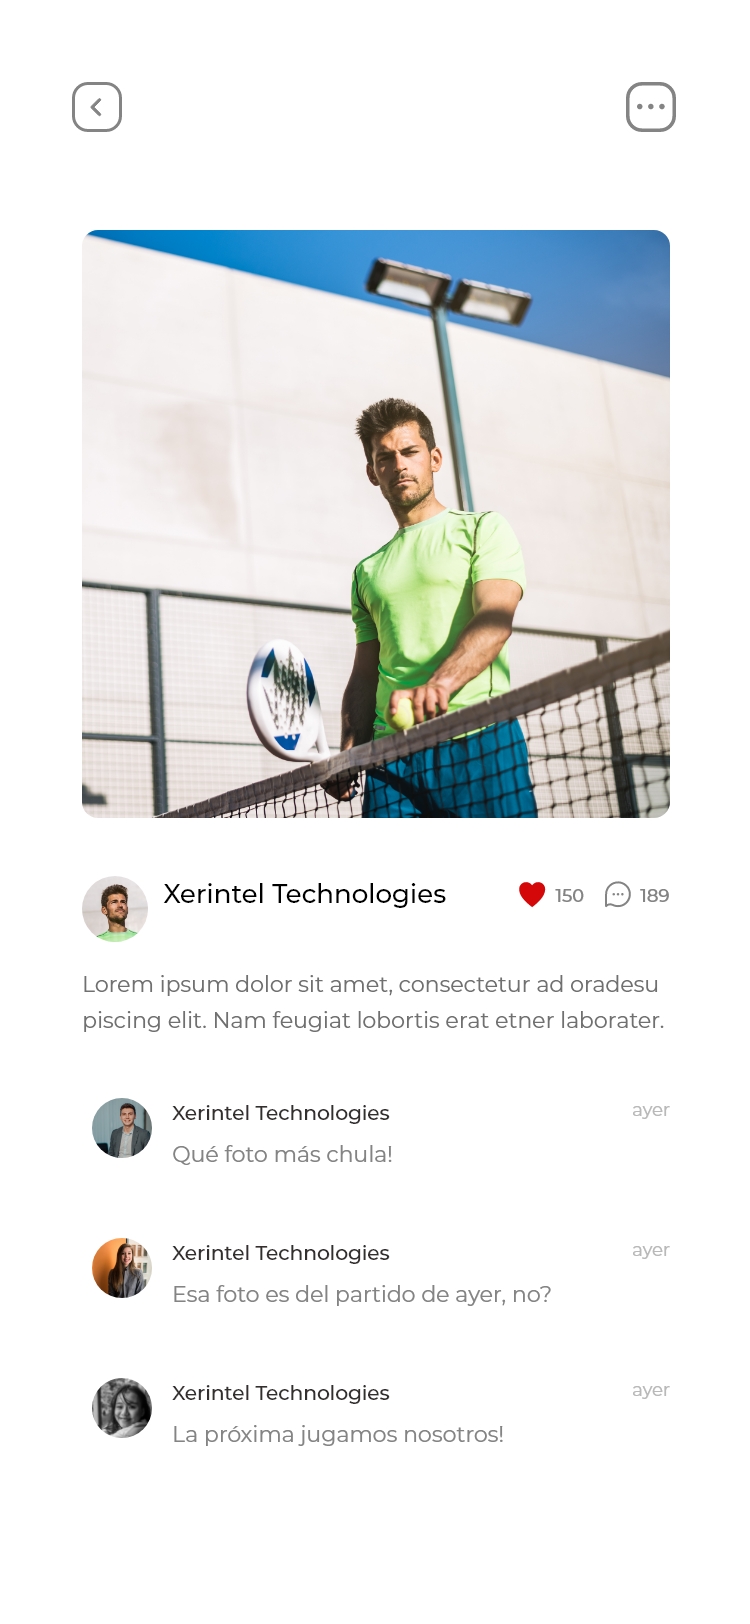Open comments via speech bubble icon
This screenshot has height=1624, width=750.
pyautogui.click(x=618, y=895)
